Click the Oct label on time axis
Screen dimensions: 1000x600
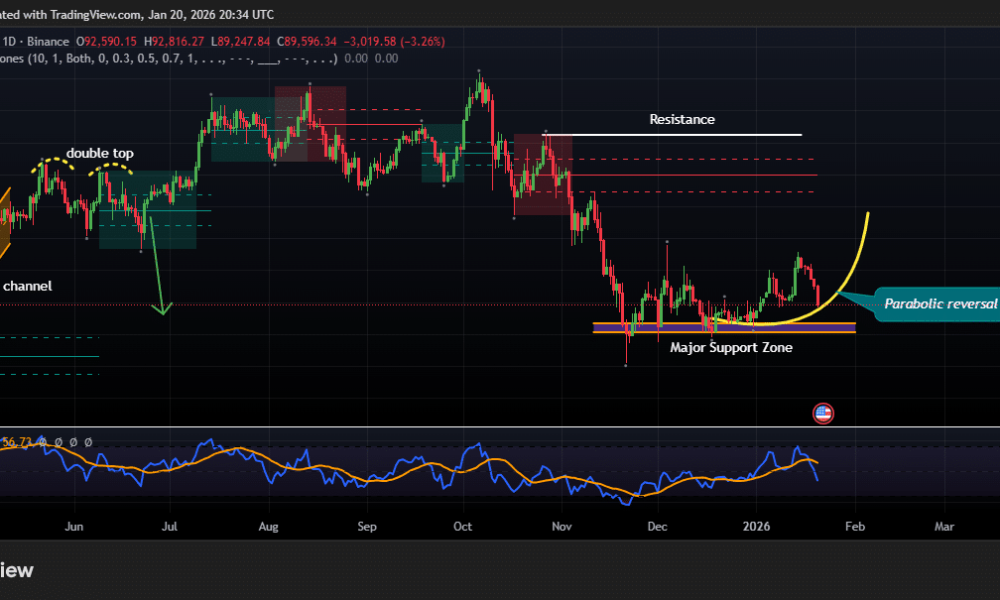point(462,524)
